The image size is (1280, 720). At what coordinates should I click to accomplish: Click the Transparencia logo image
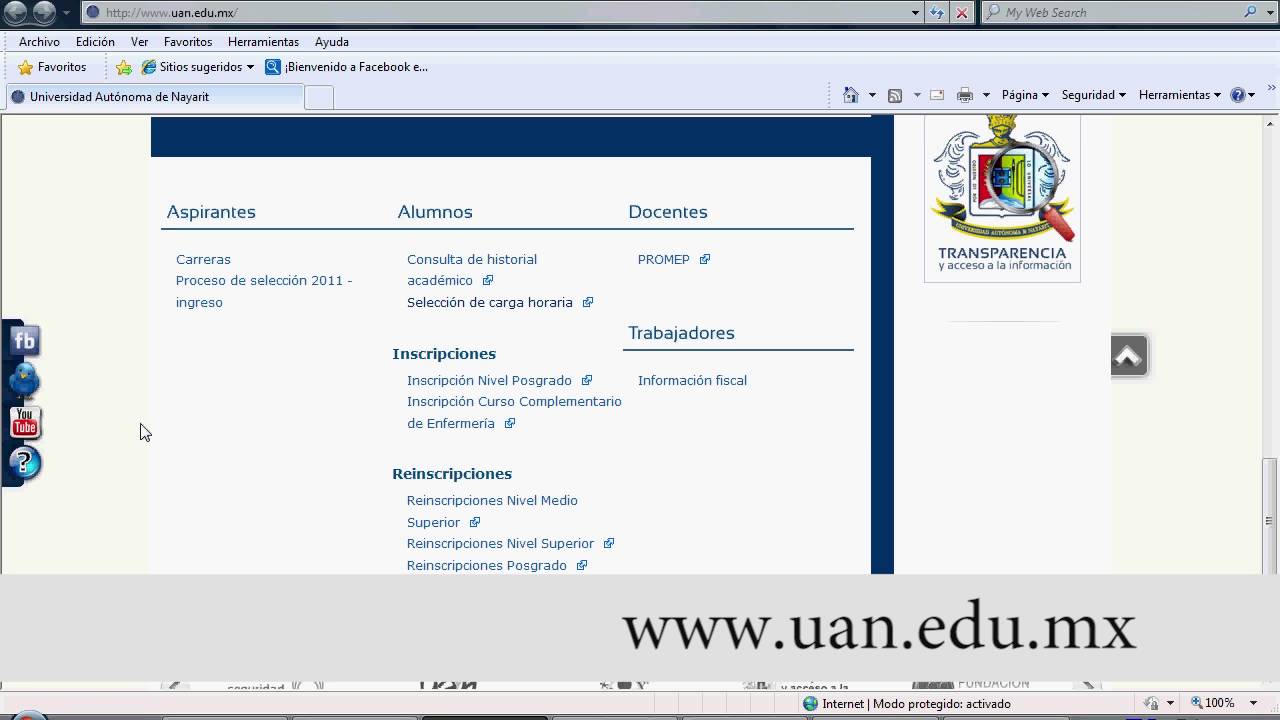click(x=1002, y=198)
